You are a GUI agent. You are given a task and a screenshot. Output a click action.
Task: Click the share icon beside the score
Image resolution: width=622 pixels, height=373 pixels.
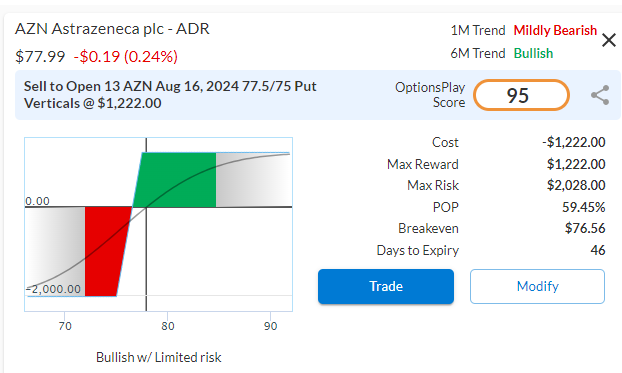pyautogui.click(x=600, y=95)
